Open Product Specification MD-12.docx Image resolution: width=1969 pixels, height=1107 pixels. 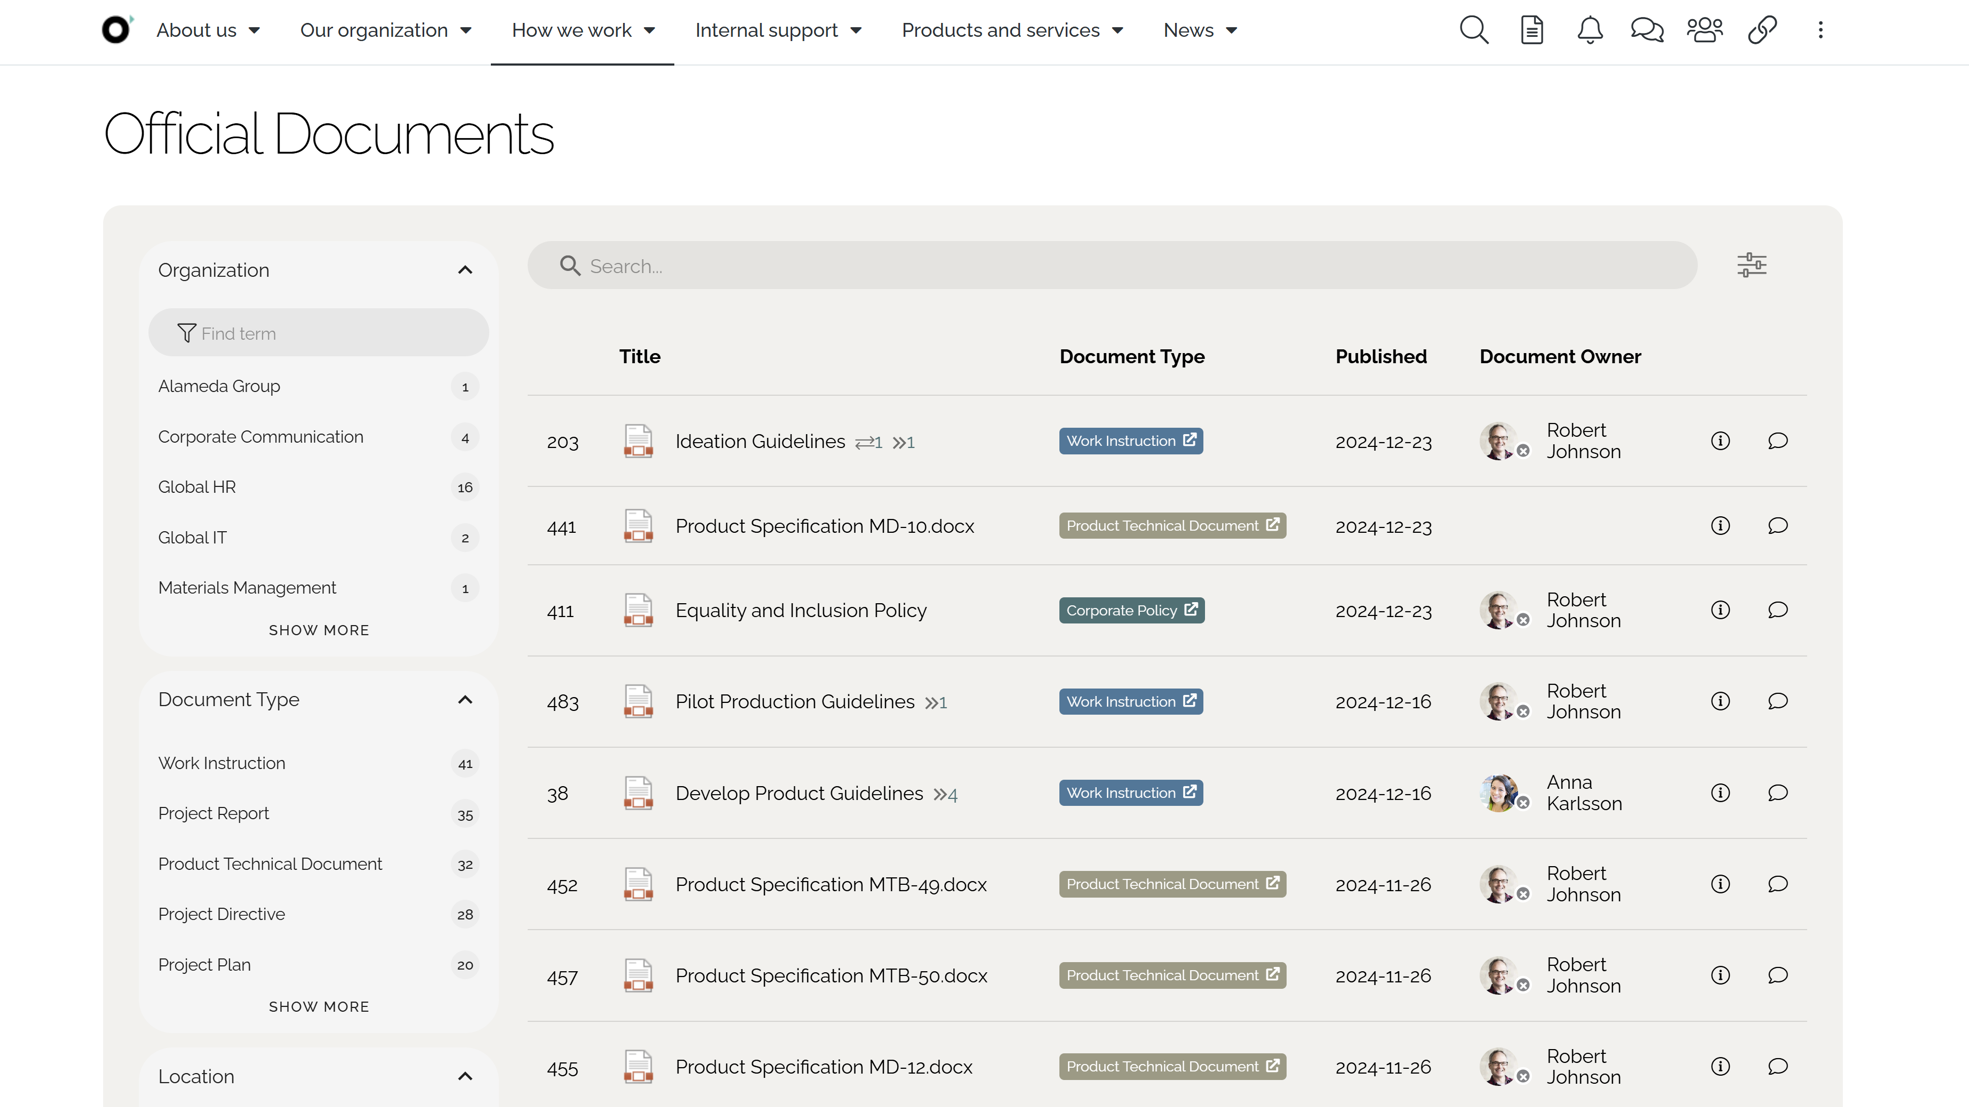pos(824,1067)
